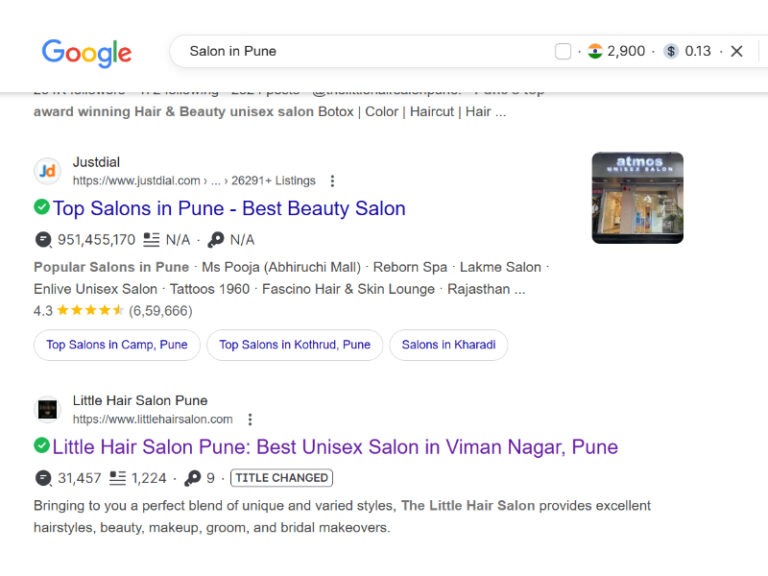The width and height of the screenshot is (768, 576).
Task: Click the littlehairsalon.com URL text
Action: [152, 419]
